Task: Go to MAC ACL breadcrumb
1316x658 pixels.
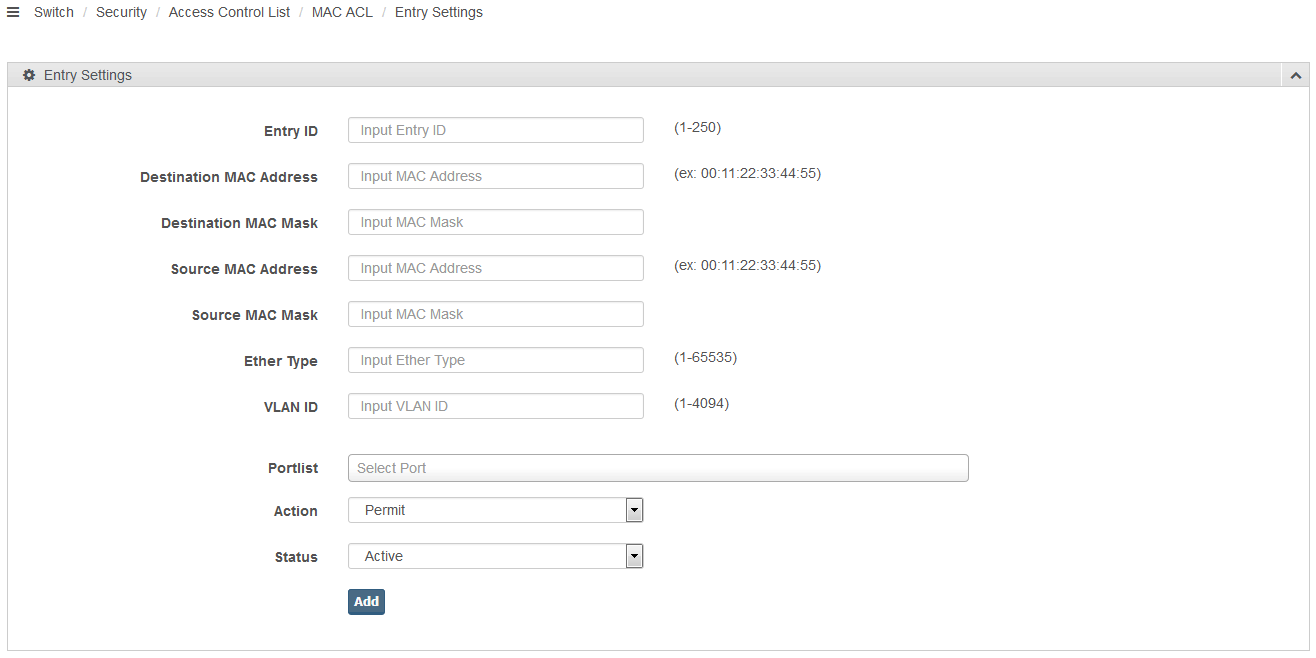Action: point(342,12)
